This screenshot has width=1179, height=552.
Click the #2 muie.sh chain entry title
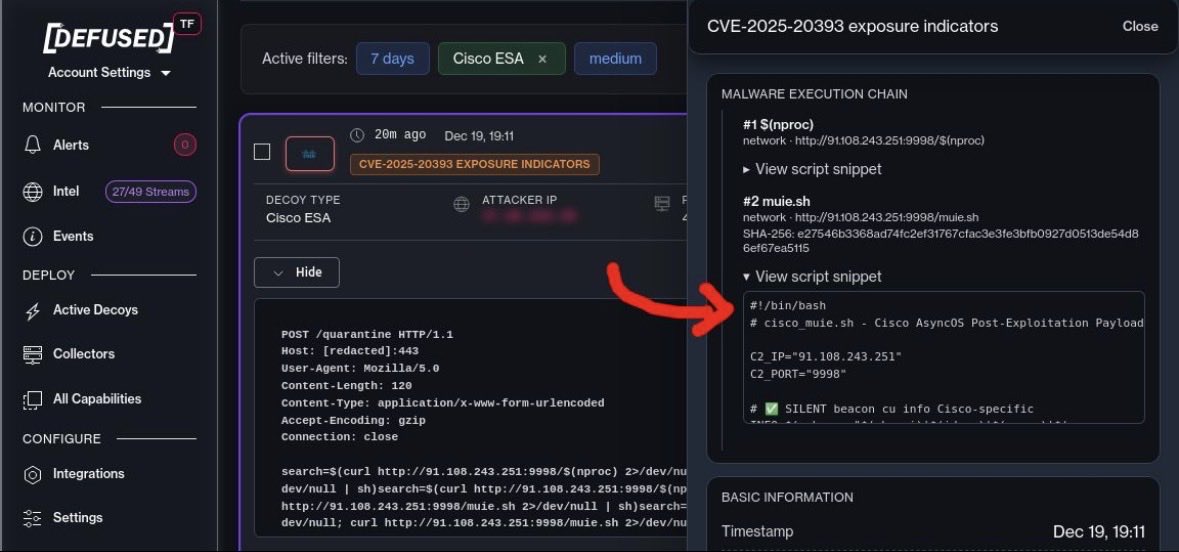pos(779,202)
